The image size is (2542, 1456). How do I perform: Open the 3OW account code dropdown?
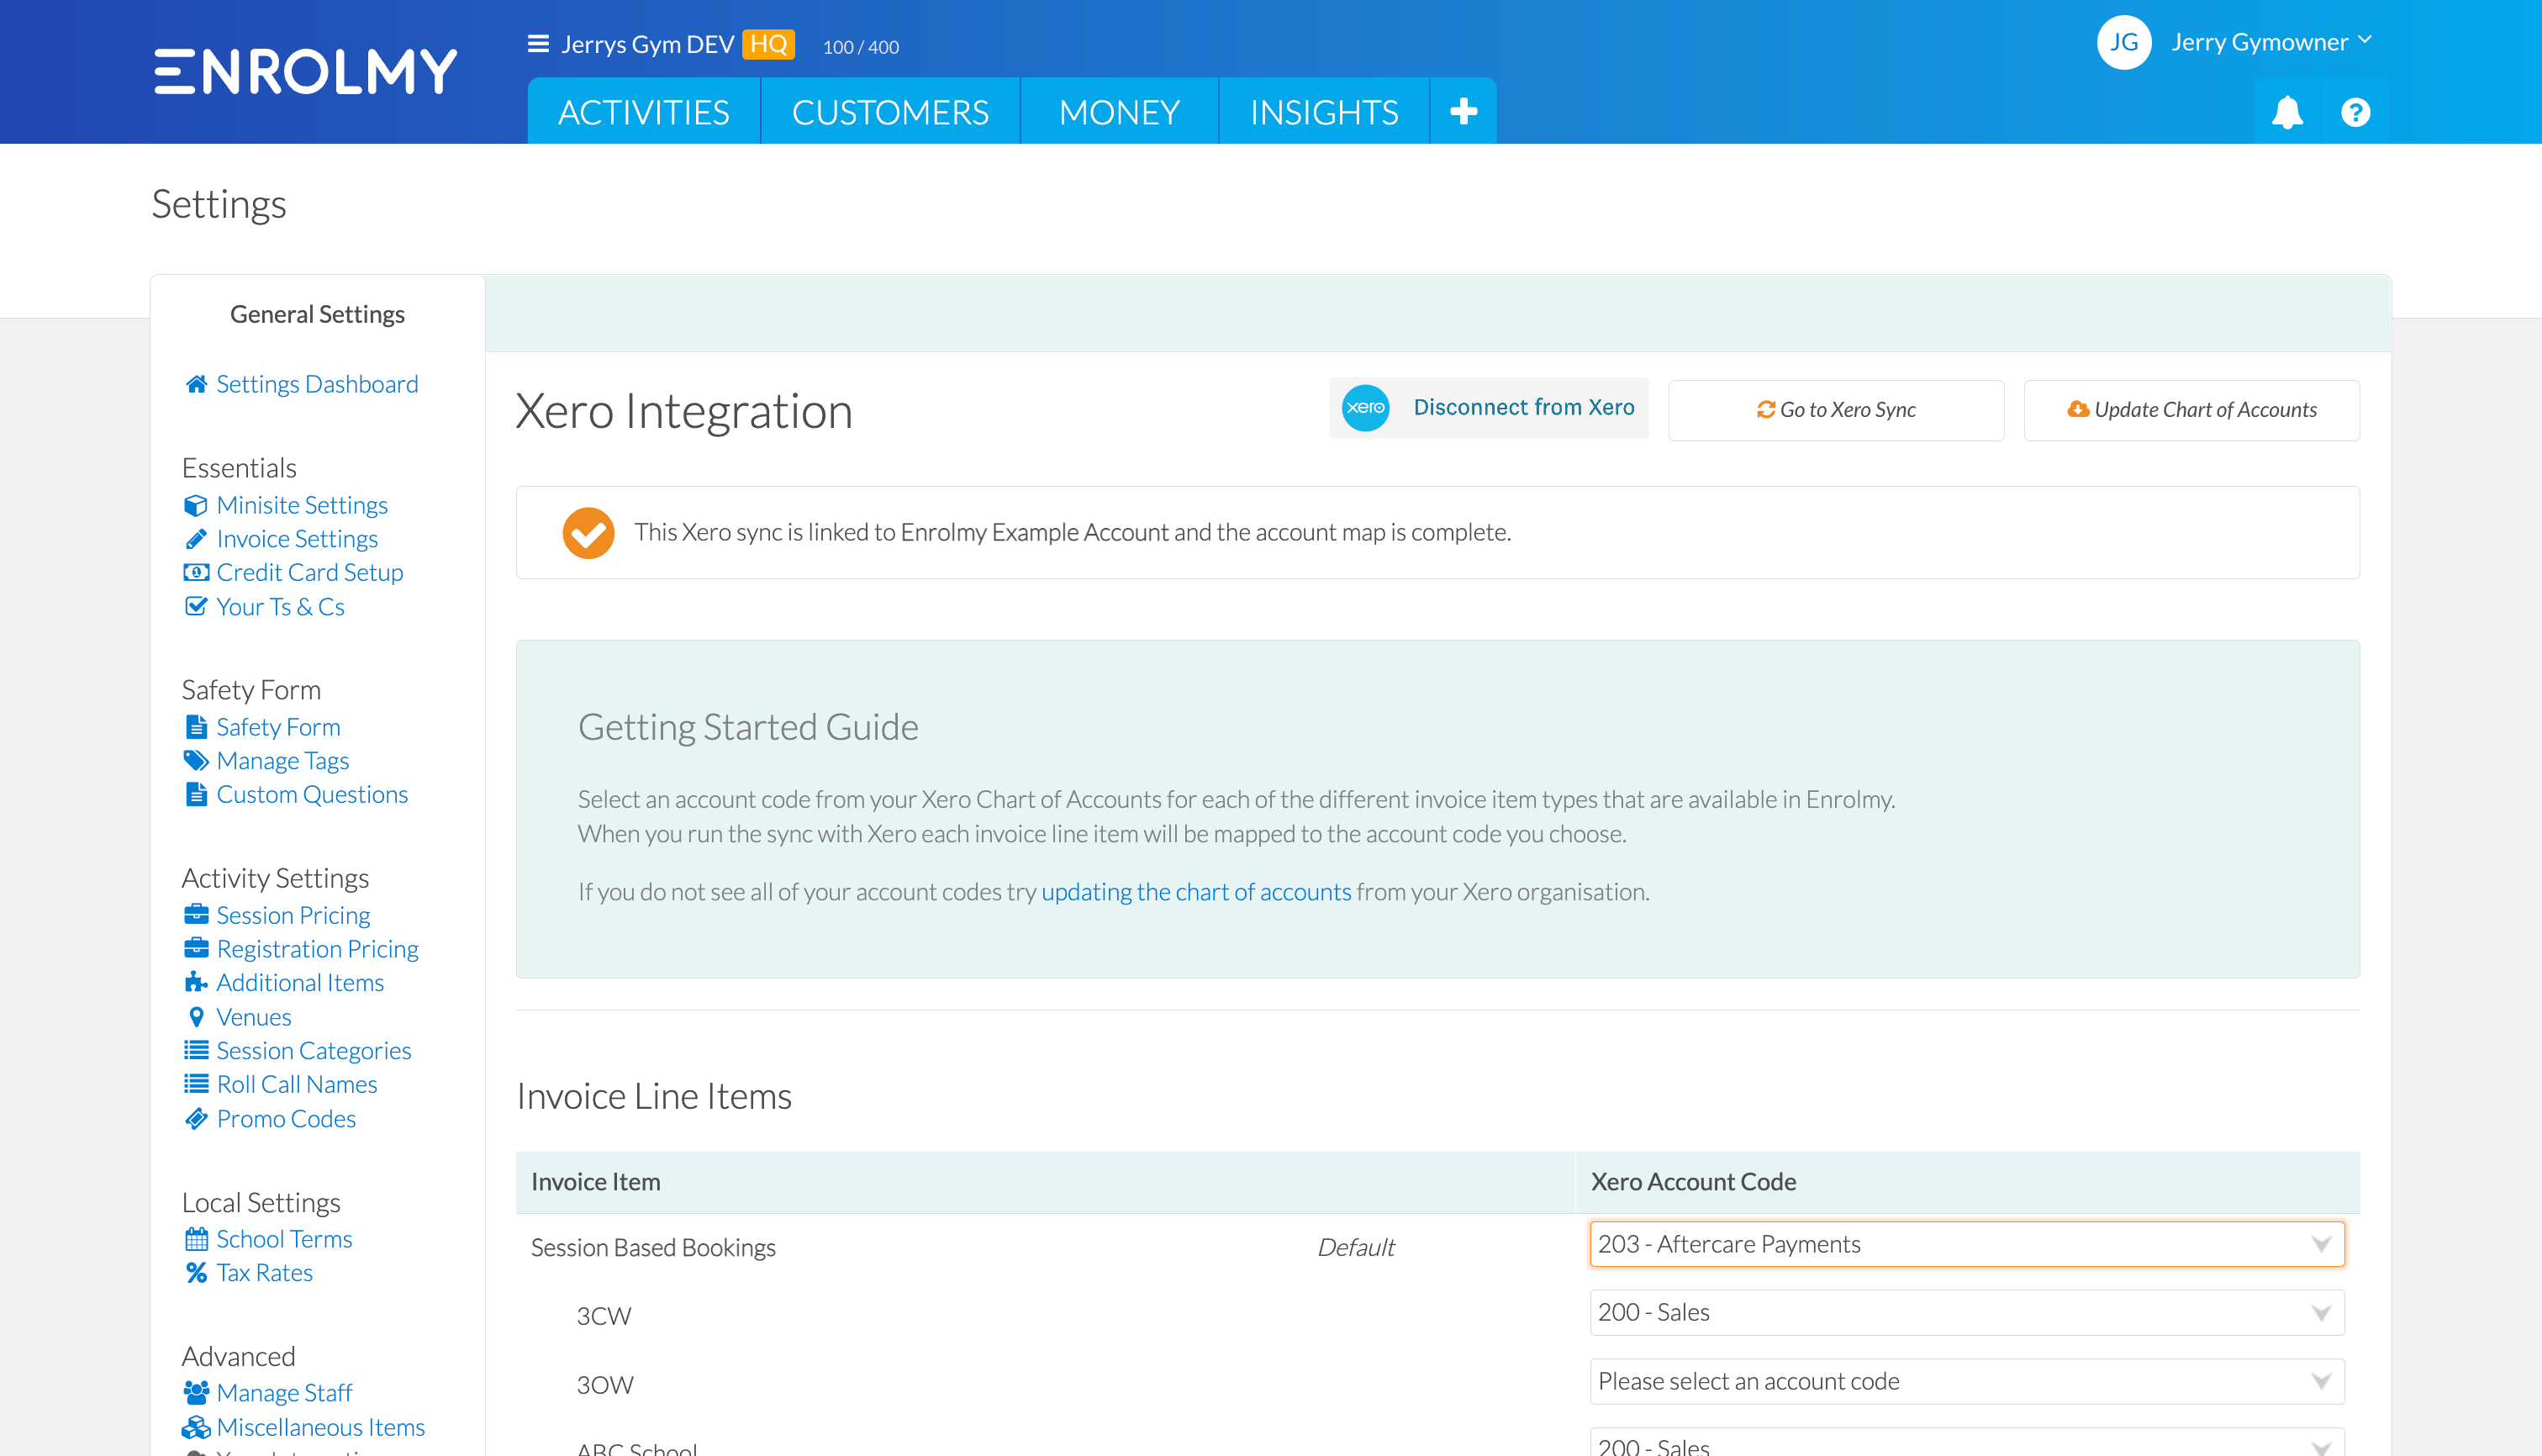[1966, 1381]
